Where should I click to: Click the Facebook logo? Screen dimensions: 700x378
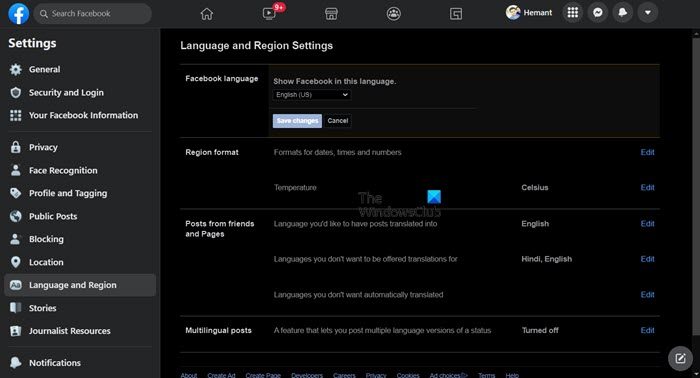pos(19,13)
